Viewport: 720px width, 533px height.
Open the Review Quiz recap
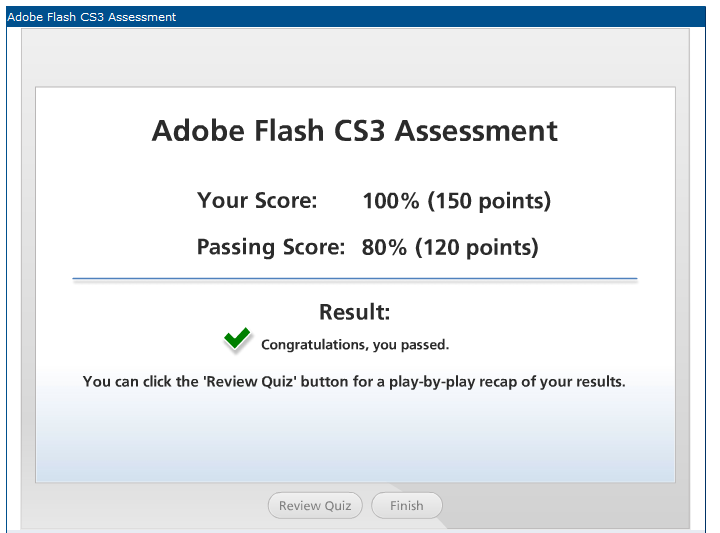(315, 505)
